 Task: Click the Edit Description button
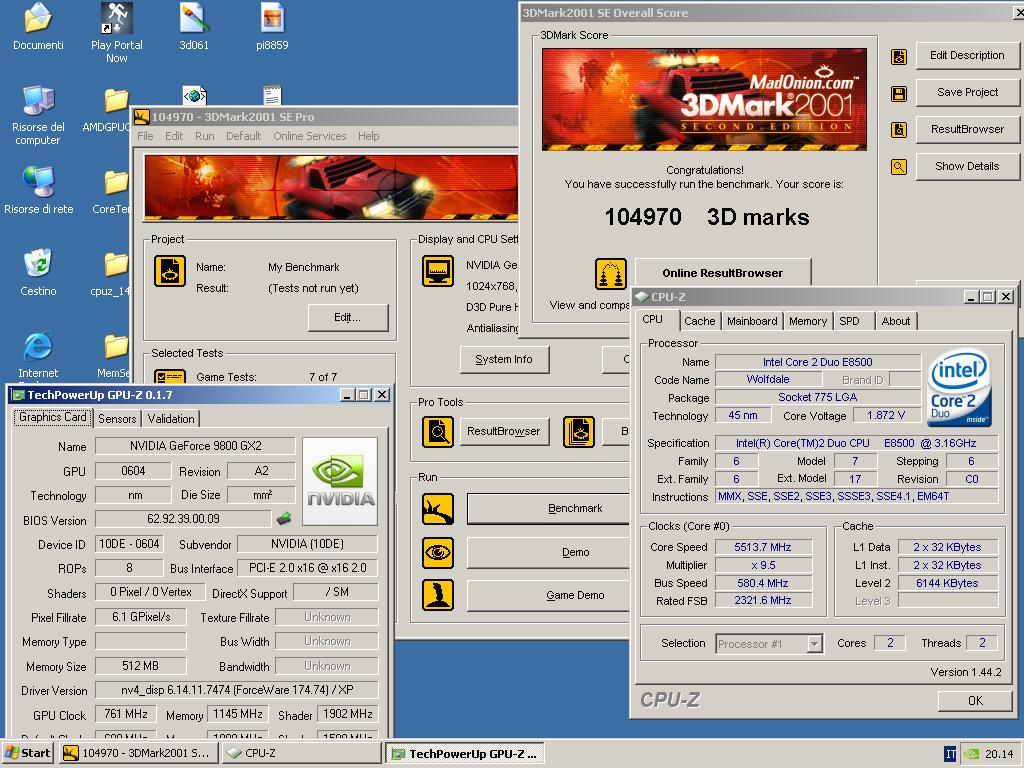tap(967, 56)
